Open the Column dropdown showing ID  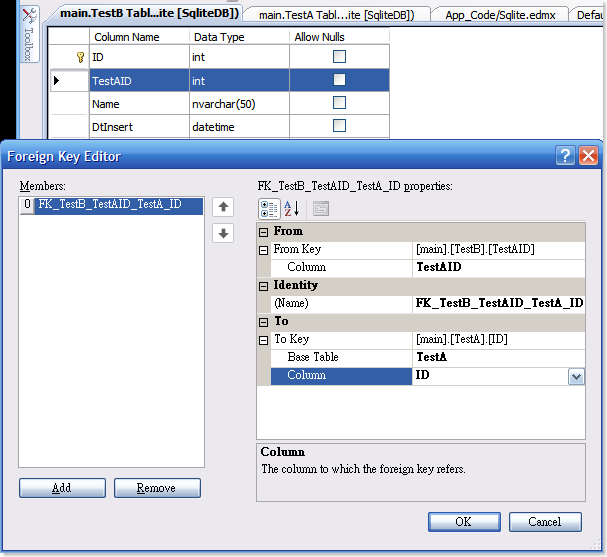pos(576,376)
